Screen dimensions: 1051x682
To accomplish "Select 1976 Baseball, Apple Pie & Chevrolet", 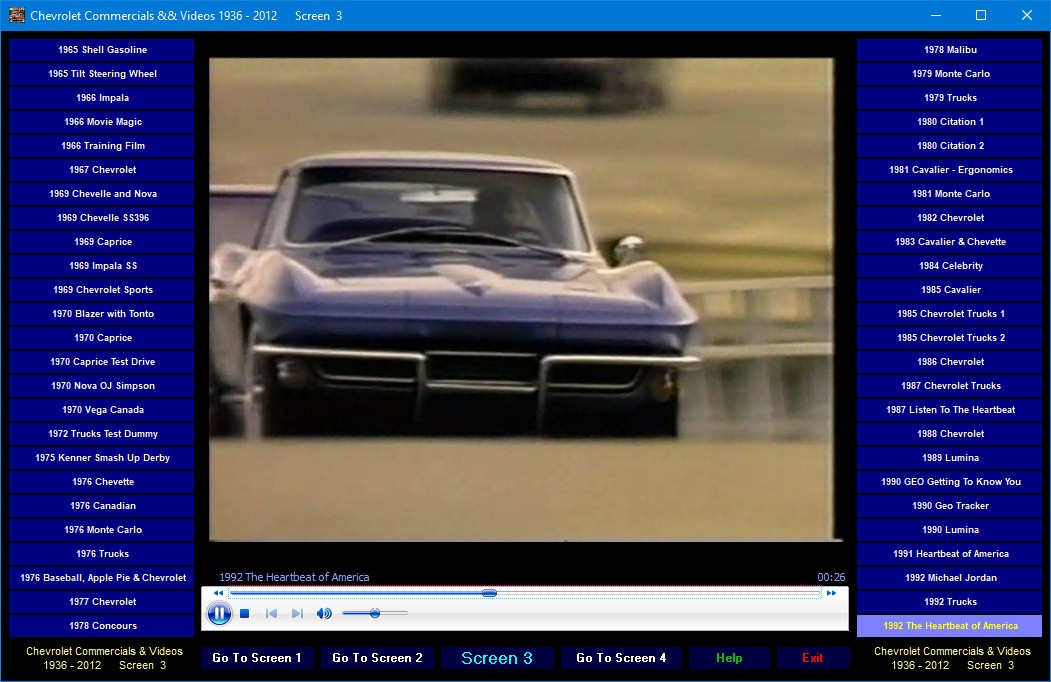I will click(x=103, y=578).
